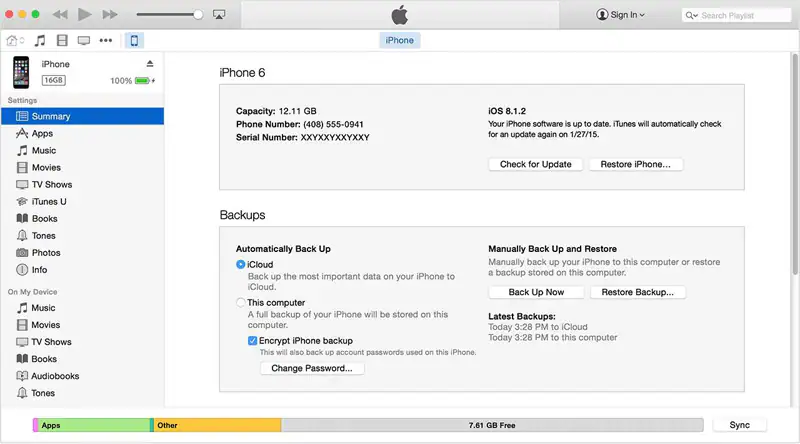Click the green Apps storage segment
800x444 pixels.
94,425
